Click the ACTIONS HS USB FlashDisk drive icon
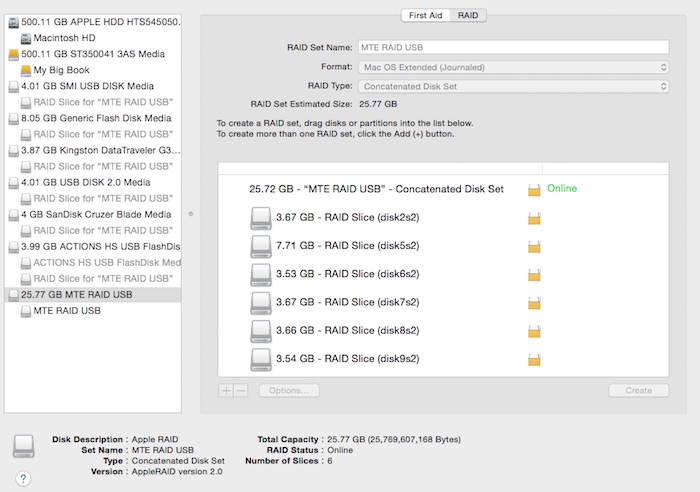The width and height of the screenshot is (700, 492). (14, 247)
